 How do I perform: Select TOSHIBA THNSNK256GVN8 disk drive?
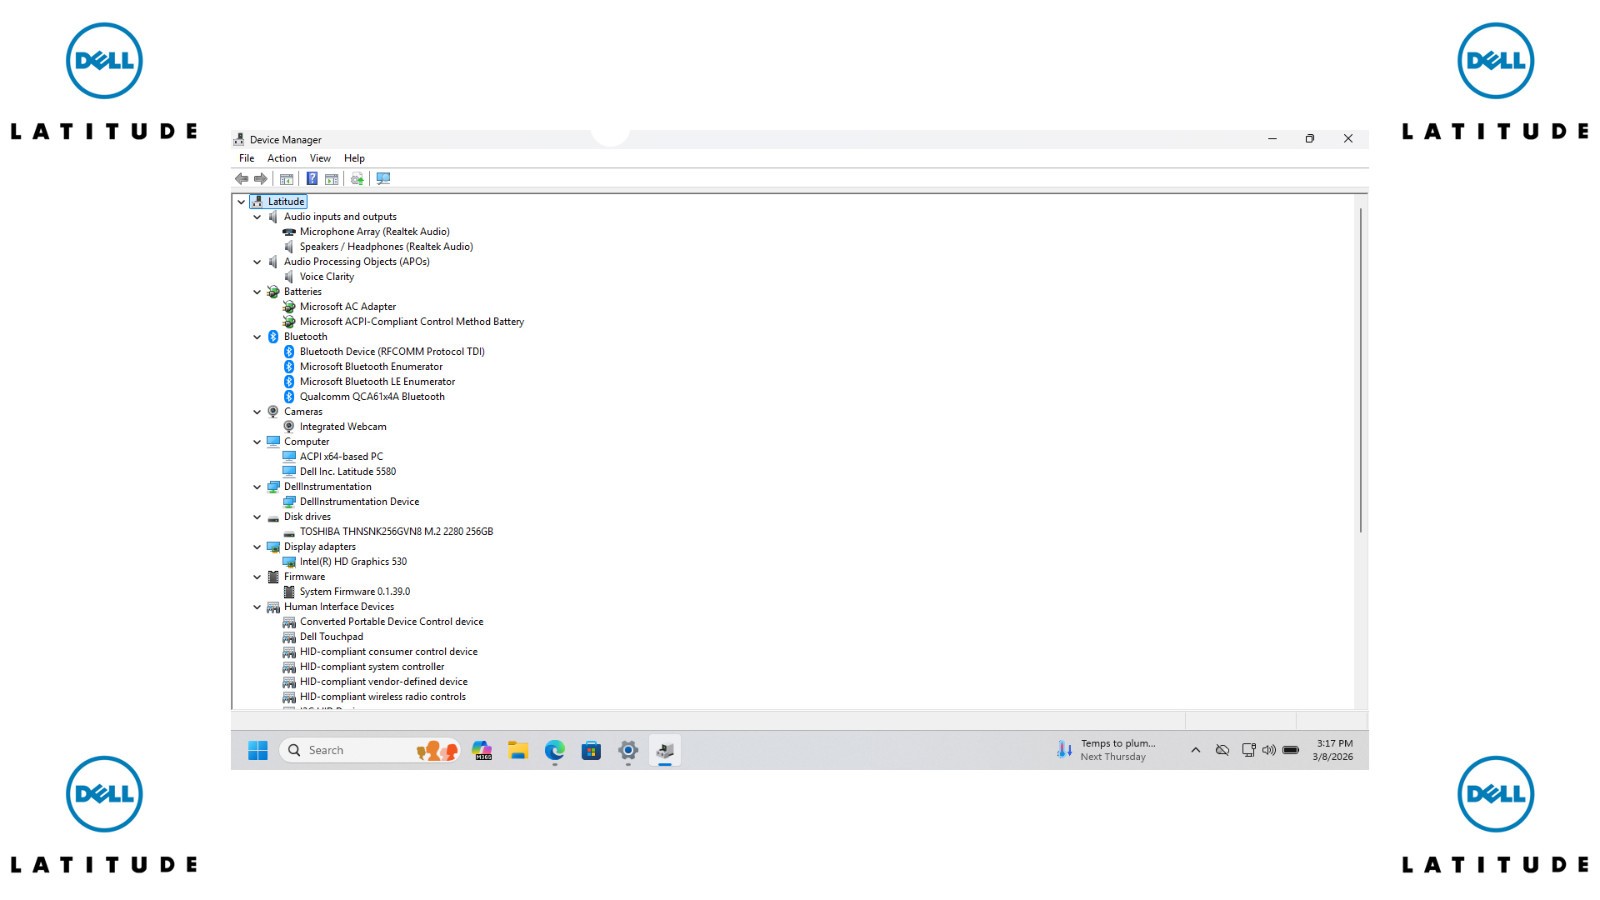[x=396, y=532]
